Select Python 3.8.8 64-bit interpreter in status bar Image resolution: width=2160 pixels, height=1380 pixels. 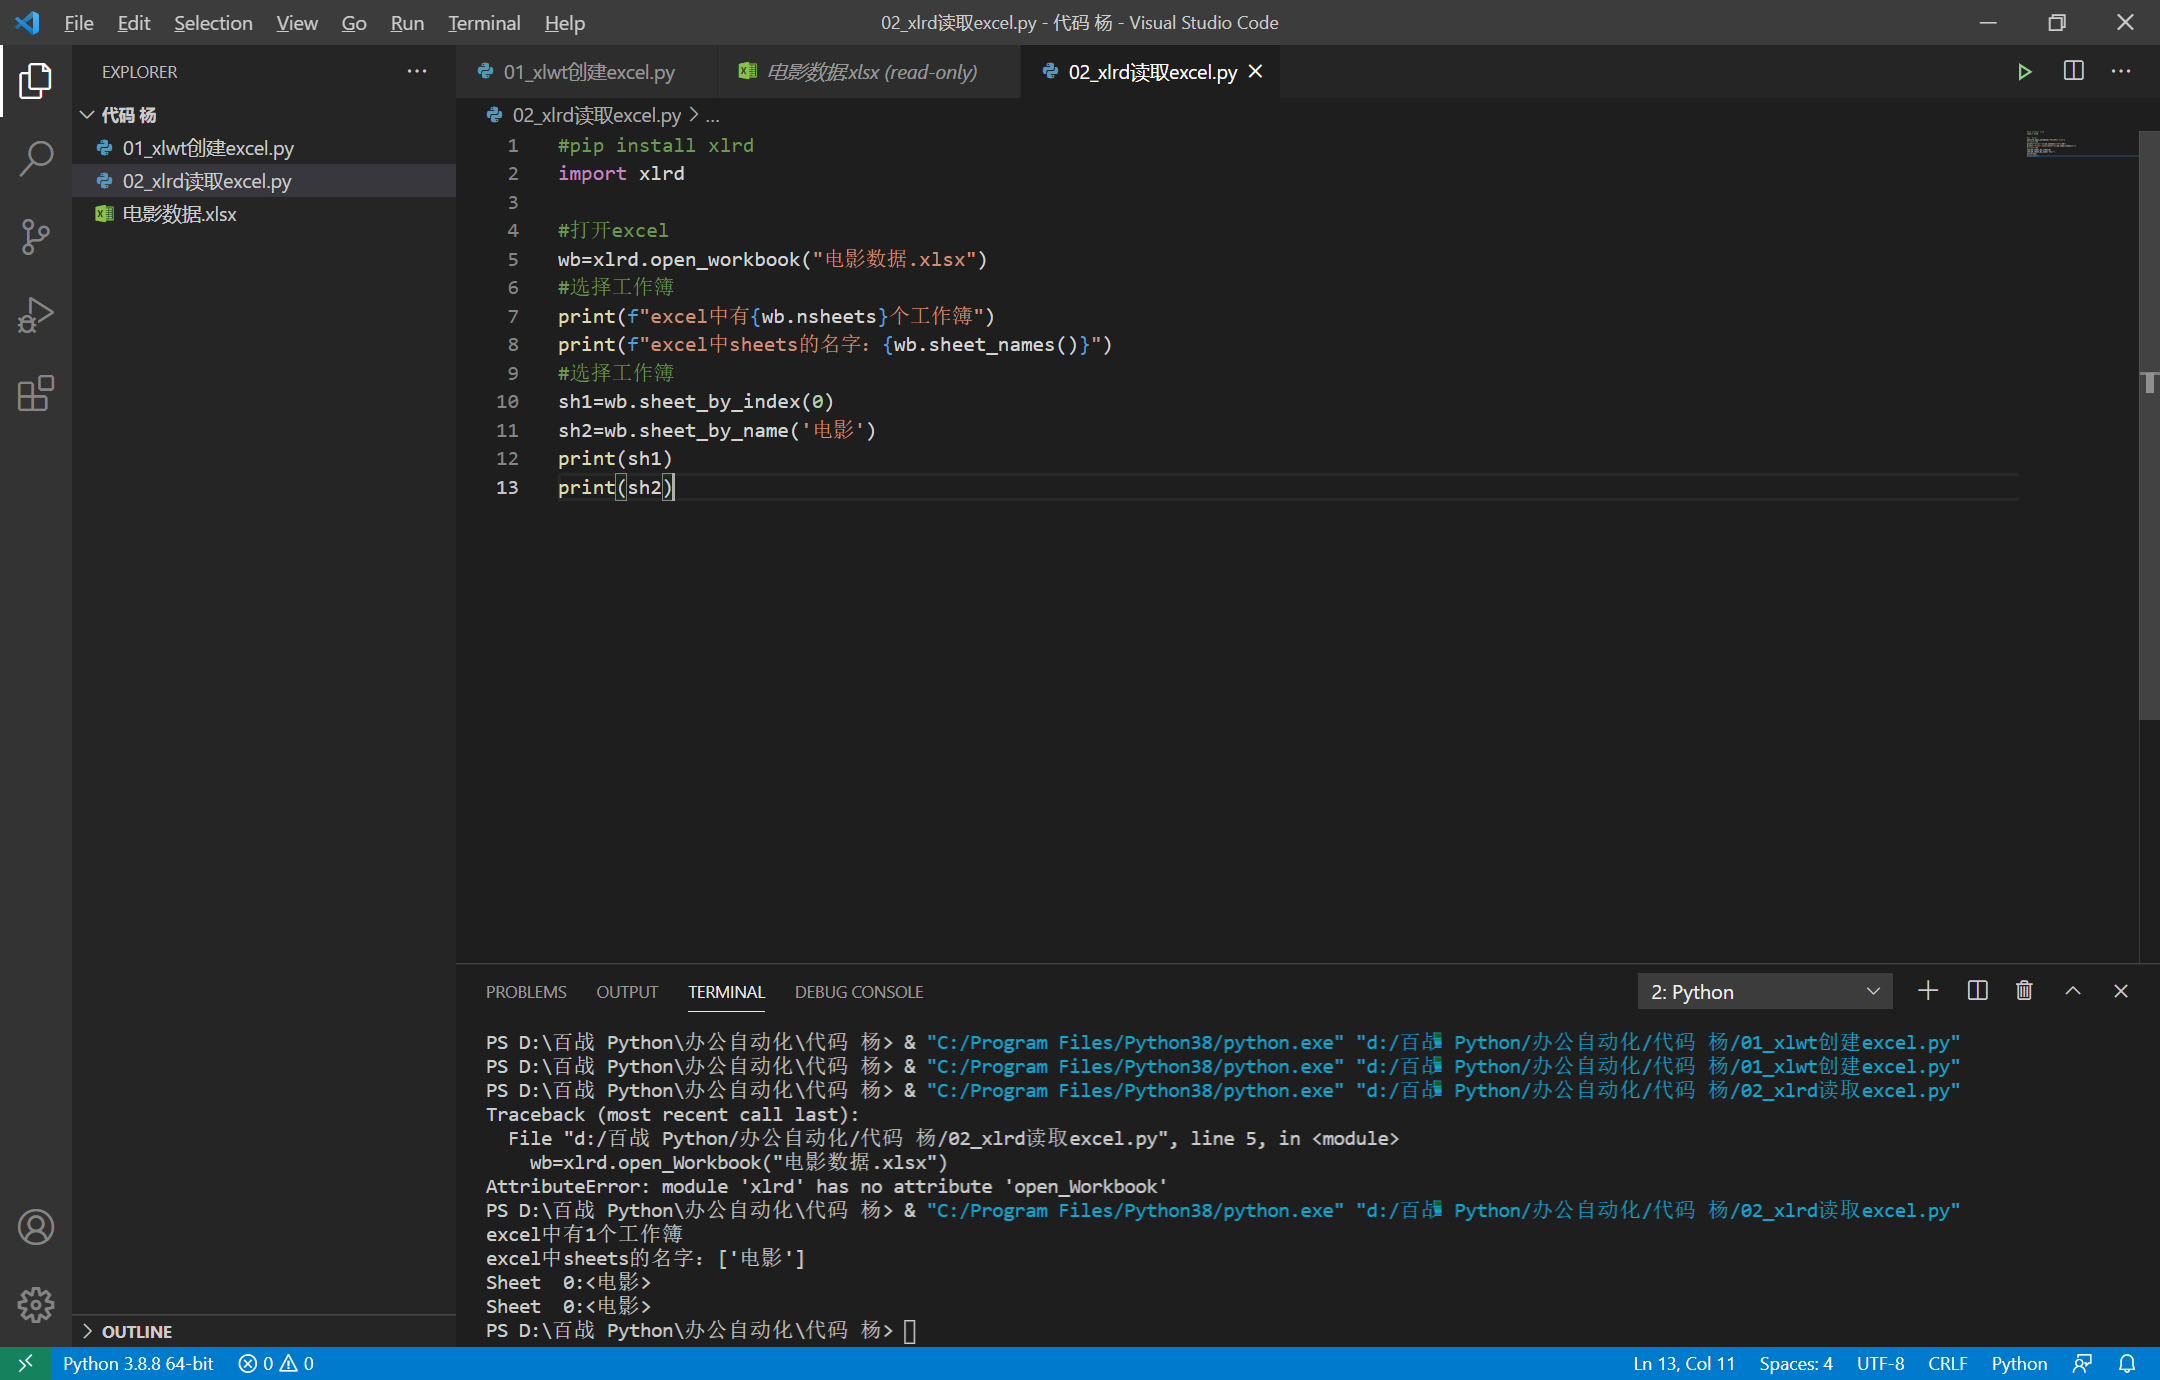(x=138, y=1363)
